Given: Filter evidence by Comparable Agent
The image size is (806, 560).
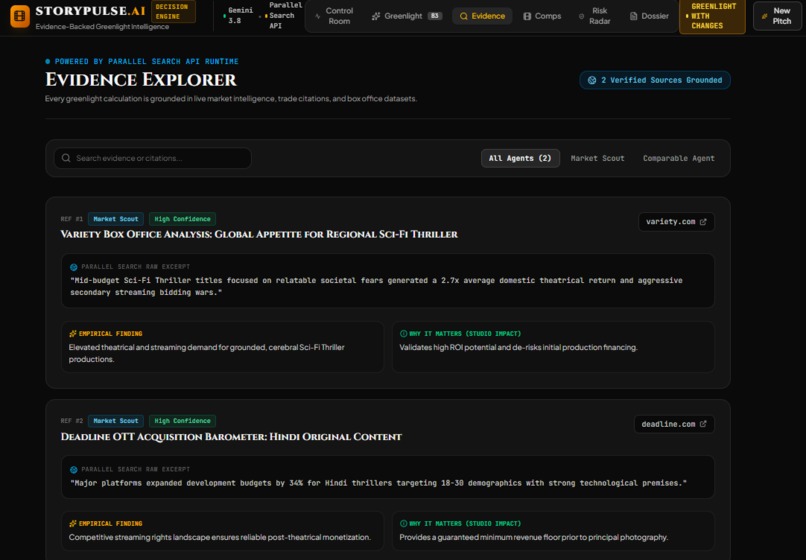Looking at the screenshot, I should (x=679, y=158).
